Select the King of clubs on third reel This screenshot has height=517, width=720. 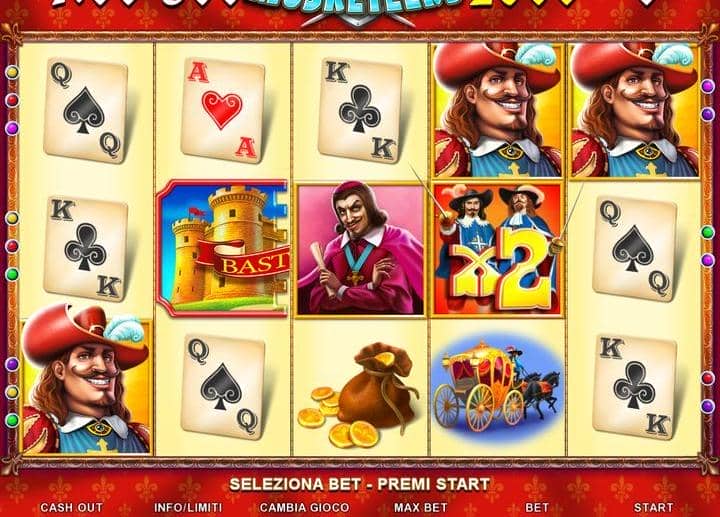tap(360, 111)
